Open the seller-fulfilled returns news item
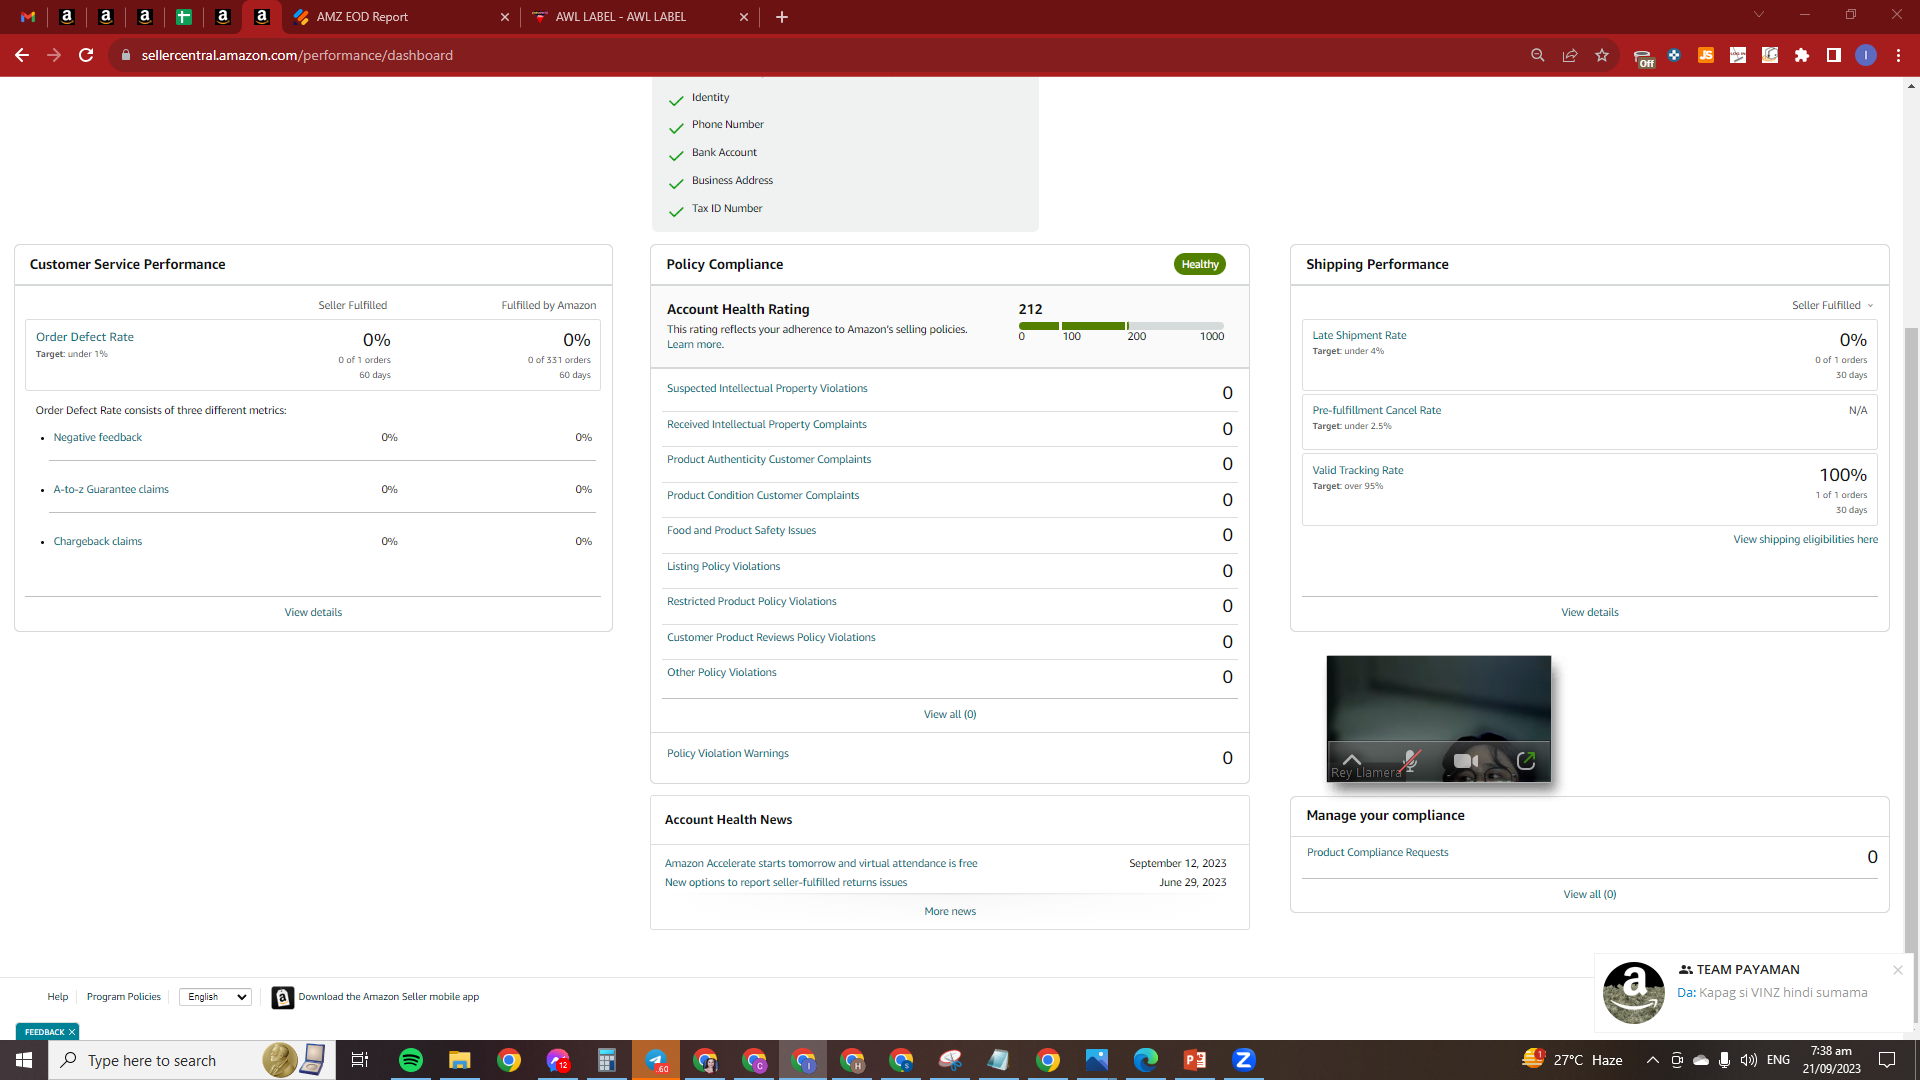The height and width of the screenshot is (1080, 1920). (x=786, y=883)
